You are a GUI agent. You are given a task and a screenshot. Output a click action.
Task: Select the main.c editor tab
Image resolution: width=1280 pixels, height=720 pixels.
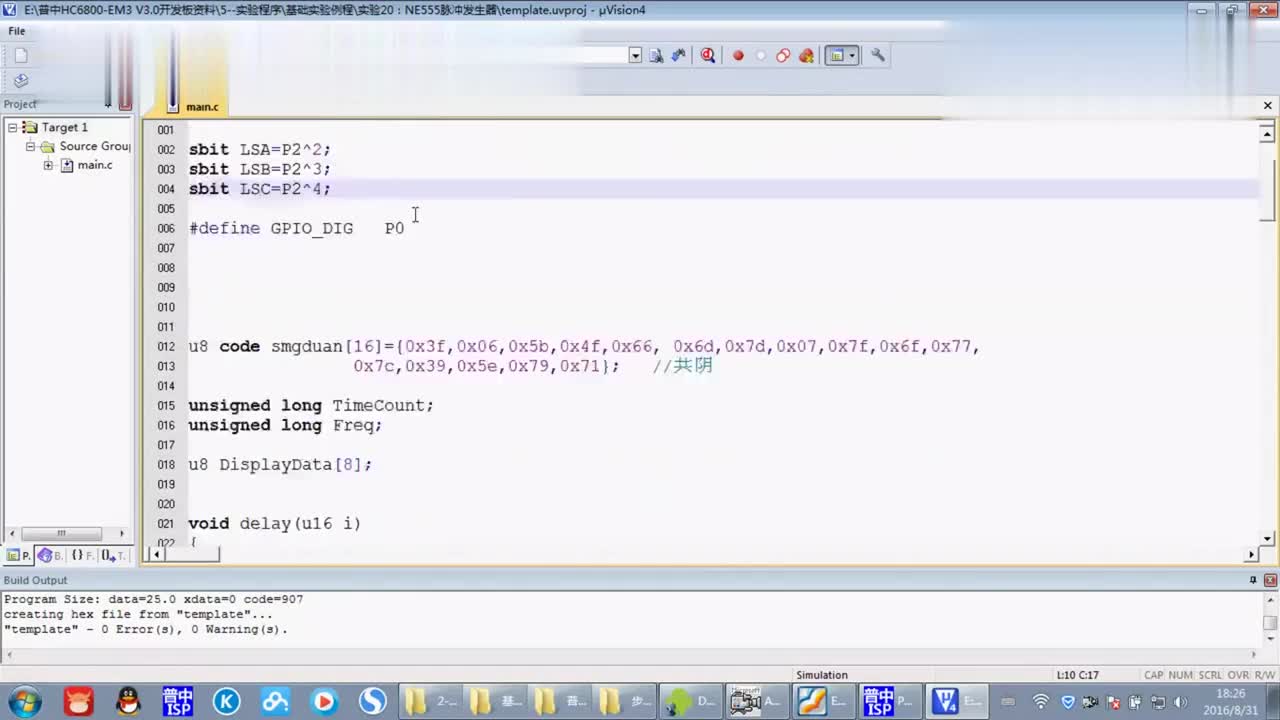point(202,107)
